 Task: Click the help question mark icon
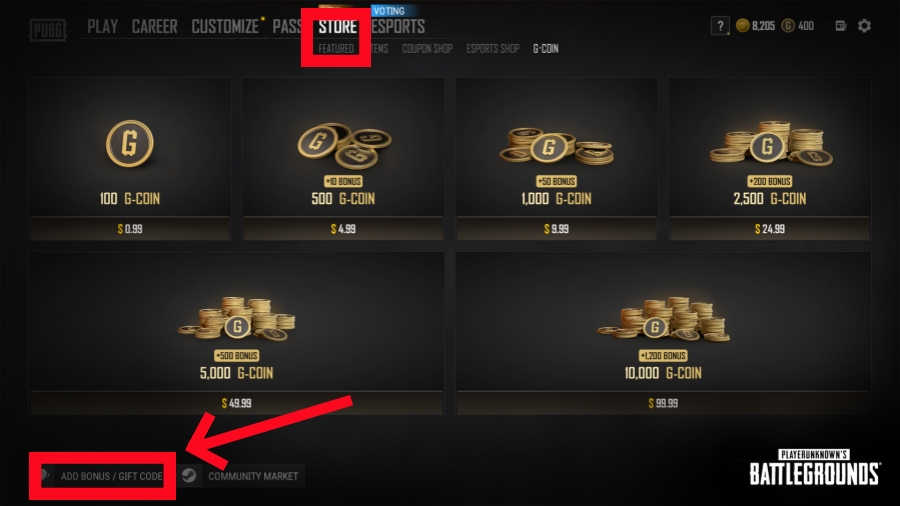(x=720, y=26)
